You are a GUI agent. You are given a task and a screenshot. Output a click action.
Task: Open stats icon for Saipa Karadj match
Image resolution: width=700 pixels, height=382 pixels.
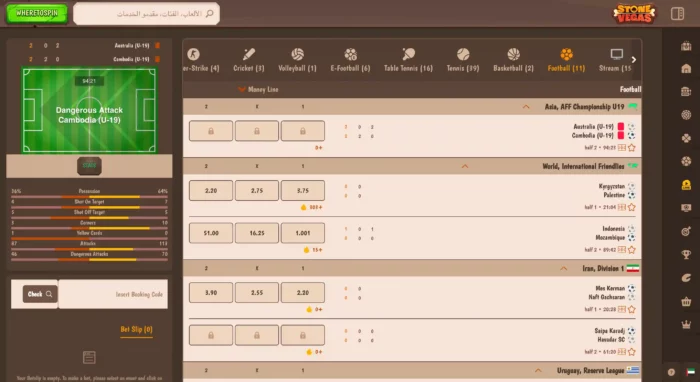pyautogui.click(x=621, y=352)
